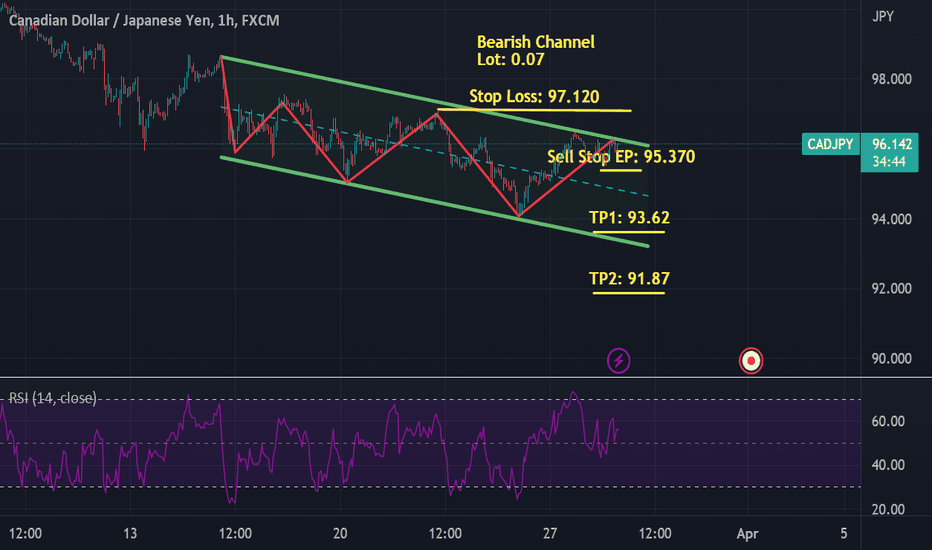Click the countdown timer 34:44

coord(889,161)
